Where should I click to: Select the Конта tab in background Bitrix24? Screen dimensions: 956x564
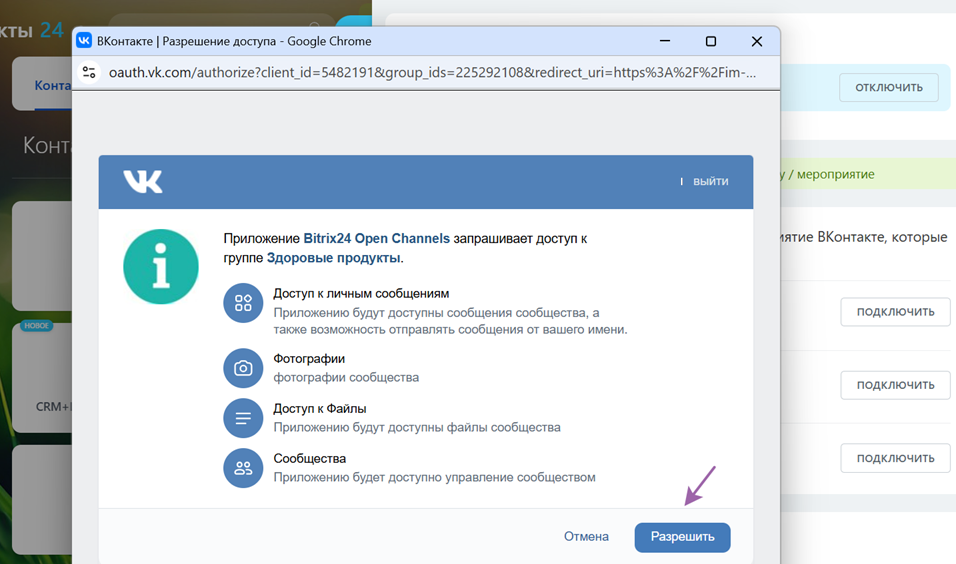click(52, 85)
